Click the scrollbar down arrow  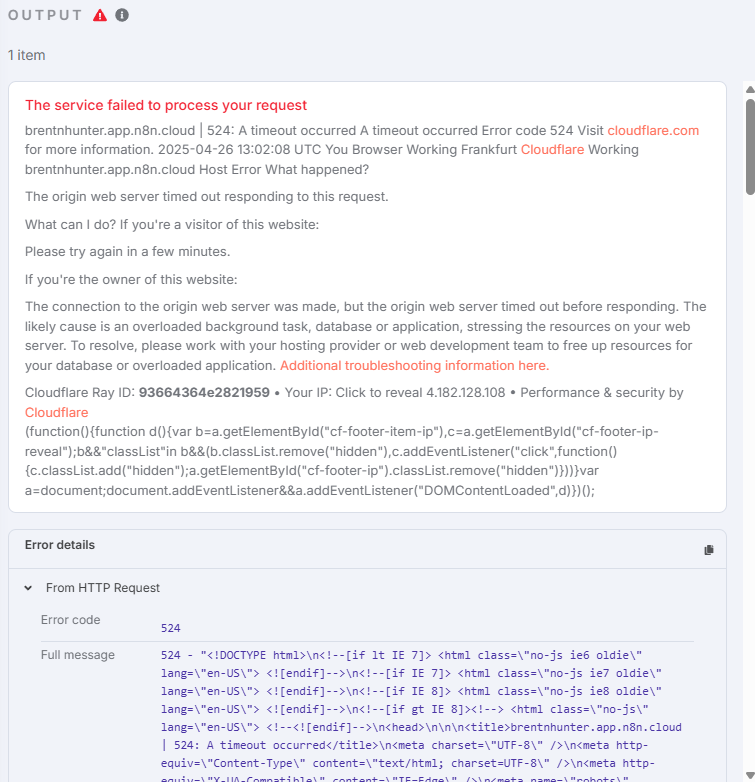tap(749, 773)
